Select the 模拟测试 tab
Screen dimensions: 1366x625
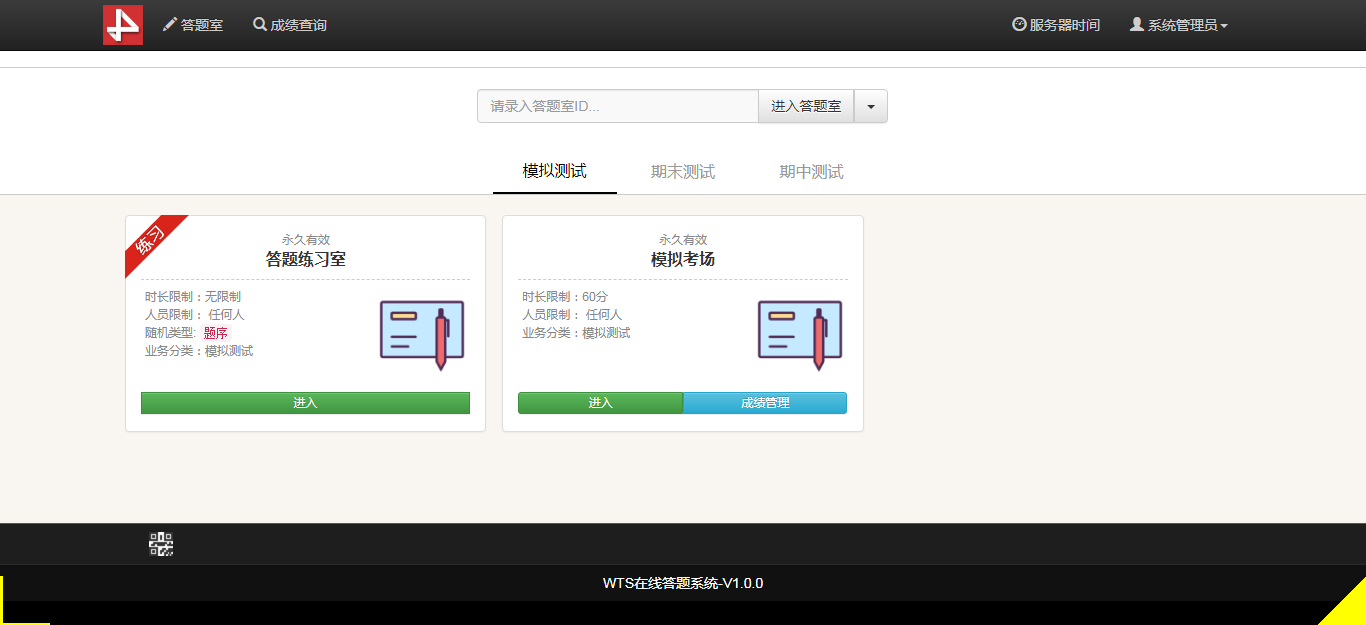554,171
